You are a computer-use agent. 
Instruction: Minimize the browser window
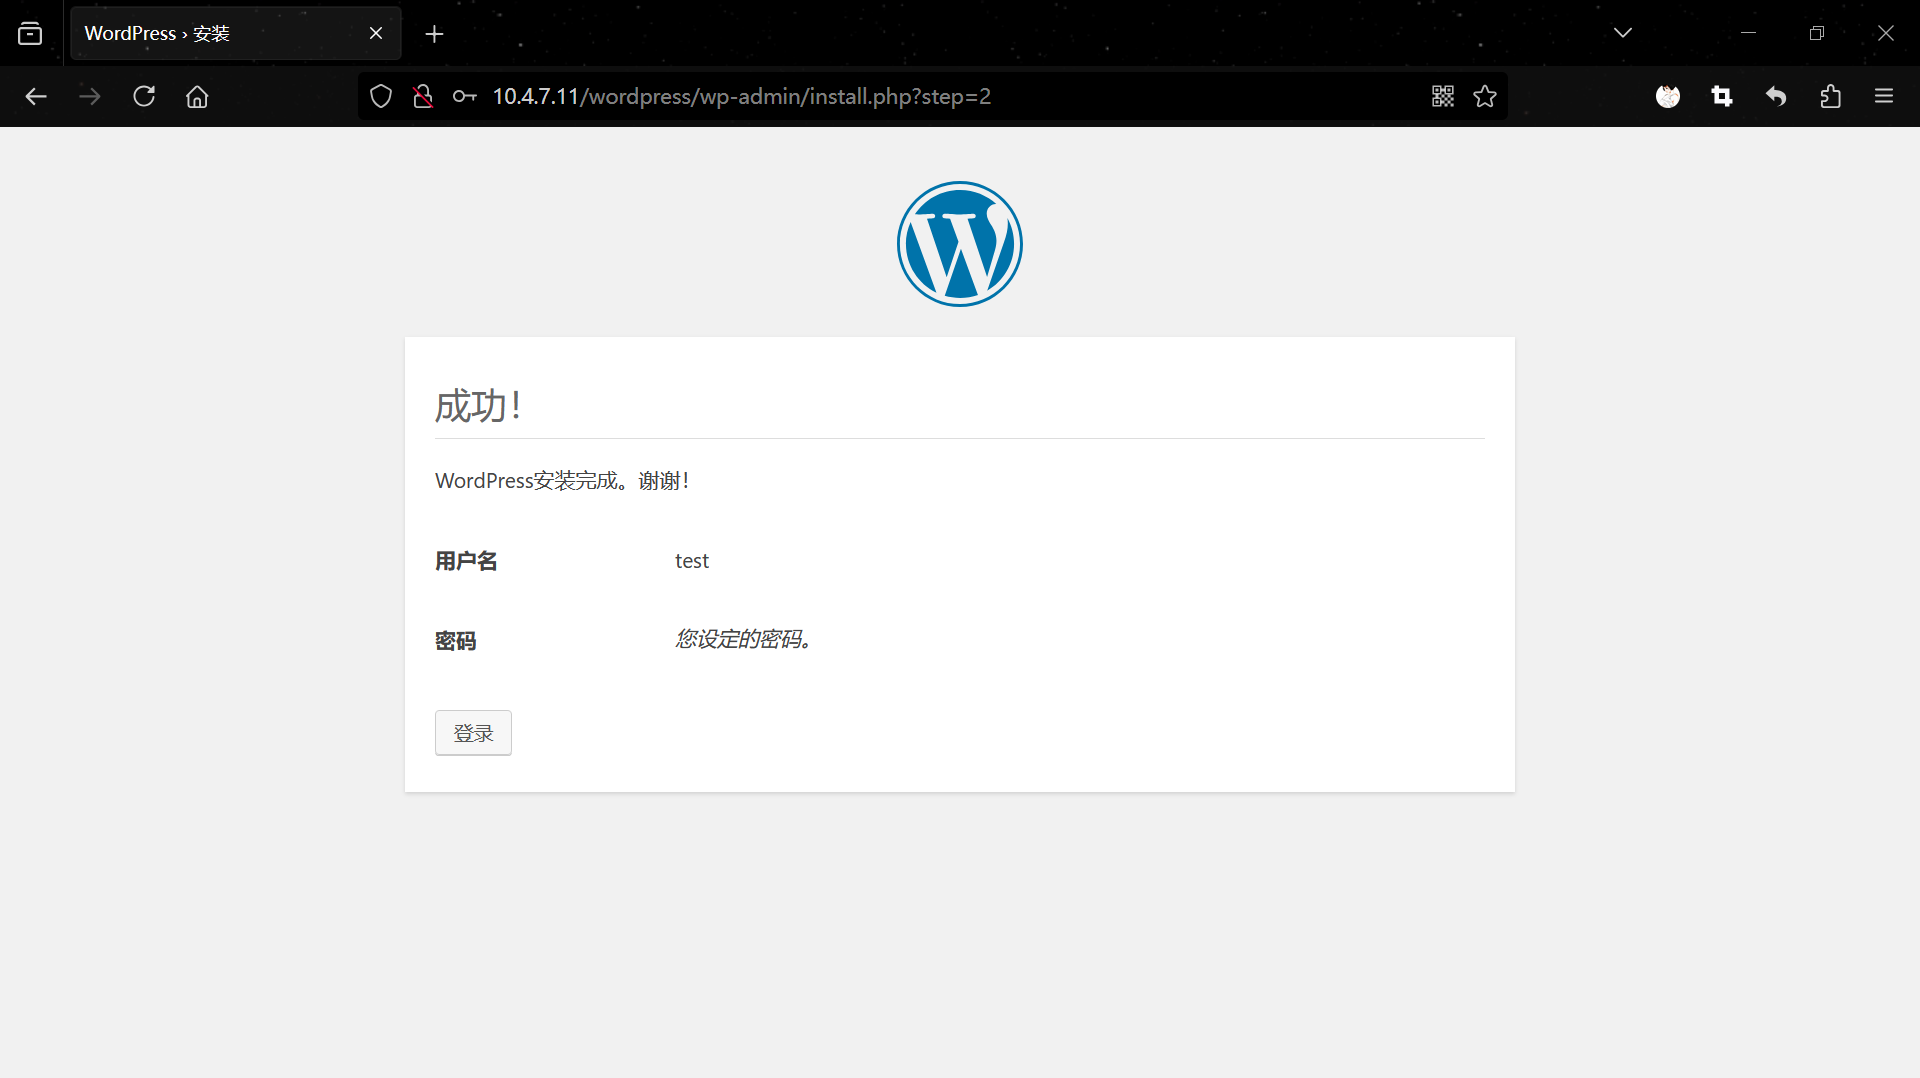point(1748,33)
